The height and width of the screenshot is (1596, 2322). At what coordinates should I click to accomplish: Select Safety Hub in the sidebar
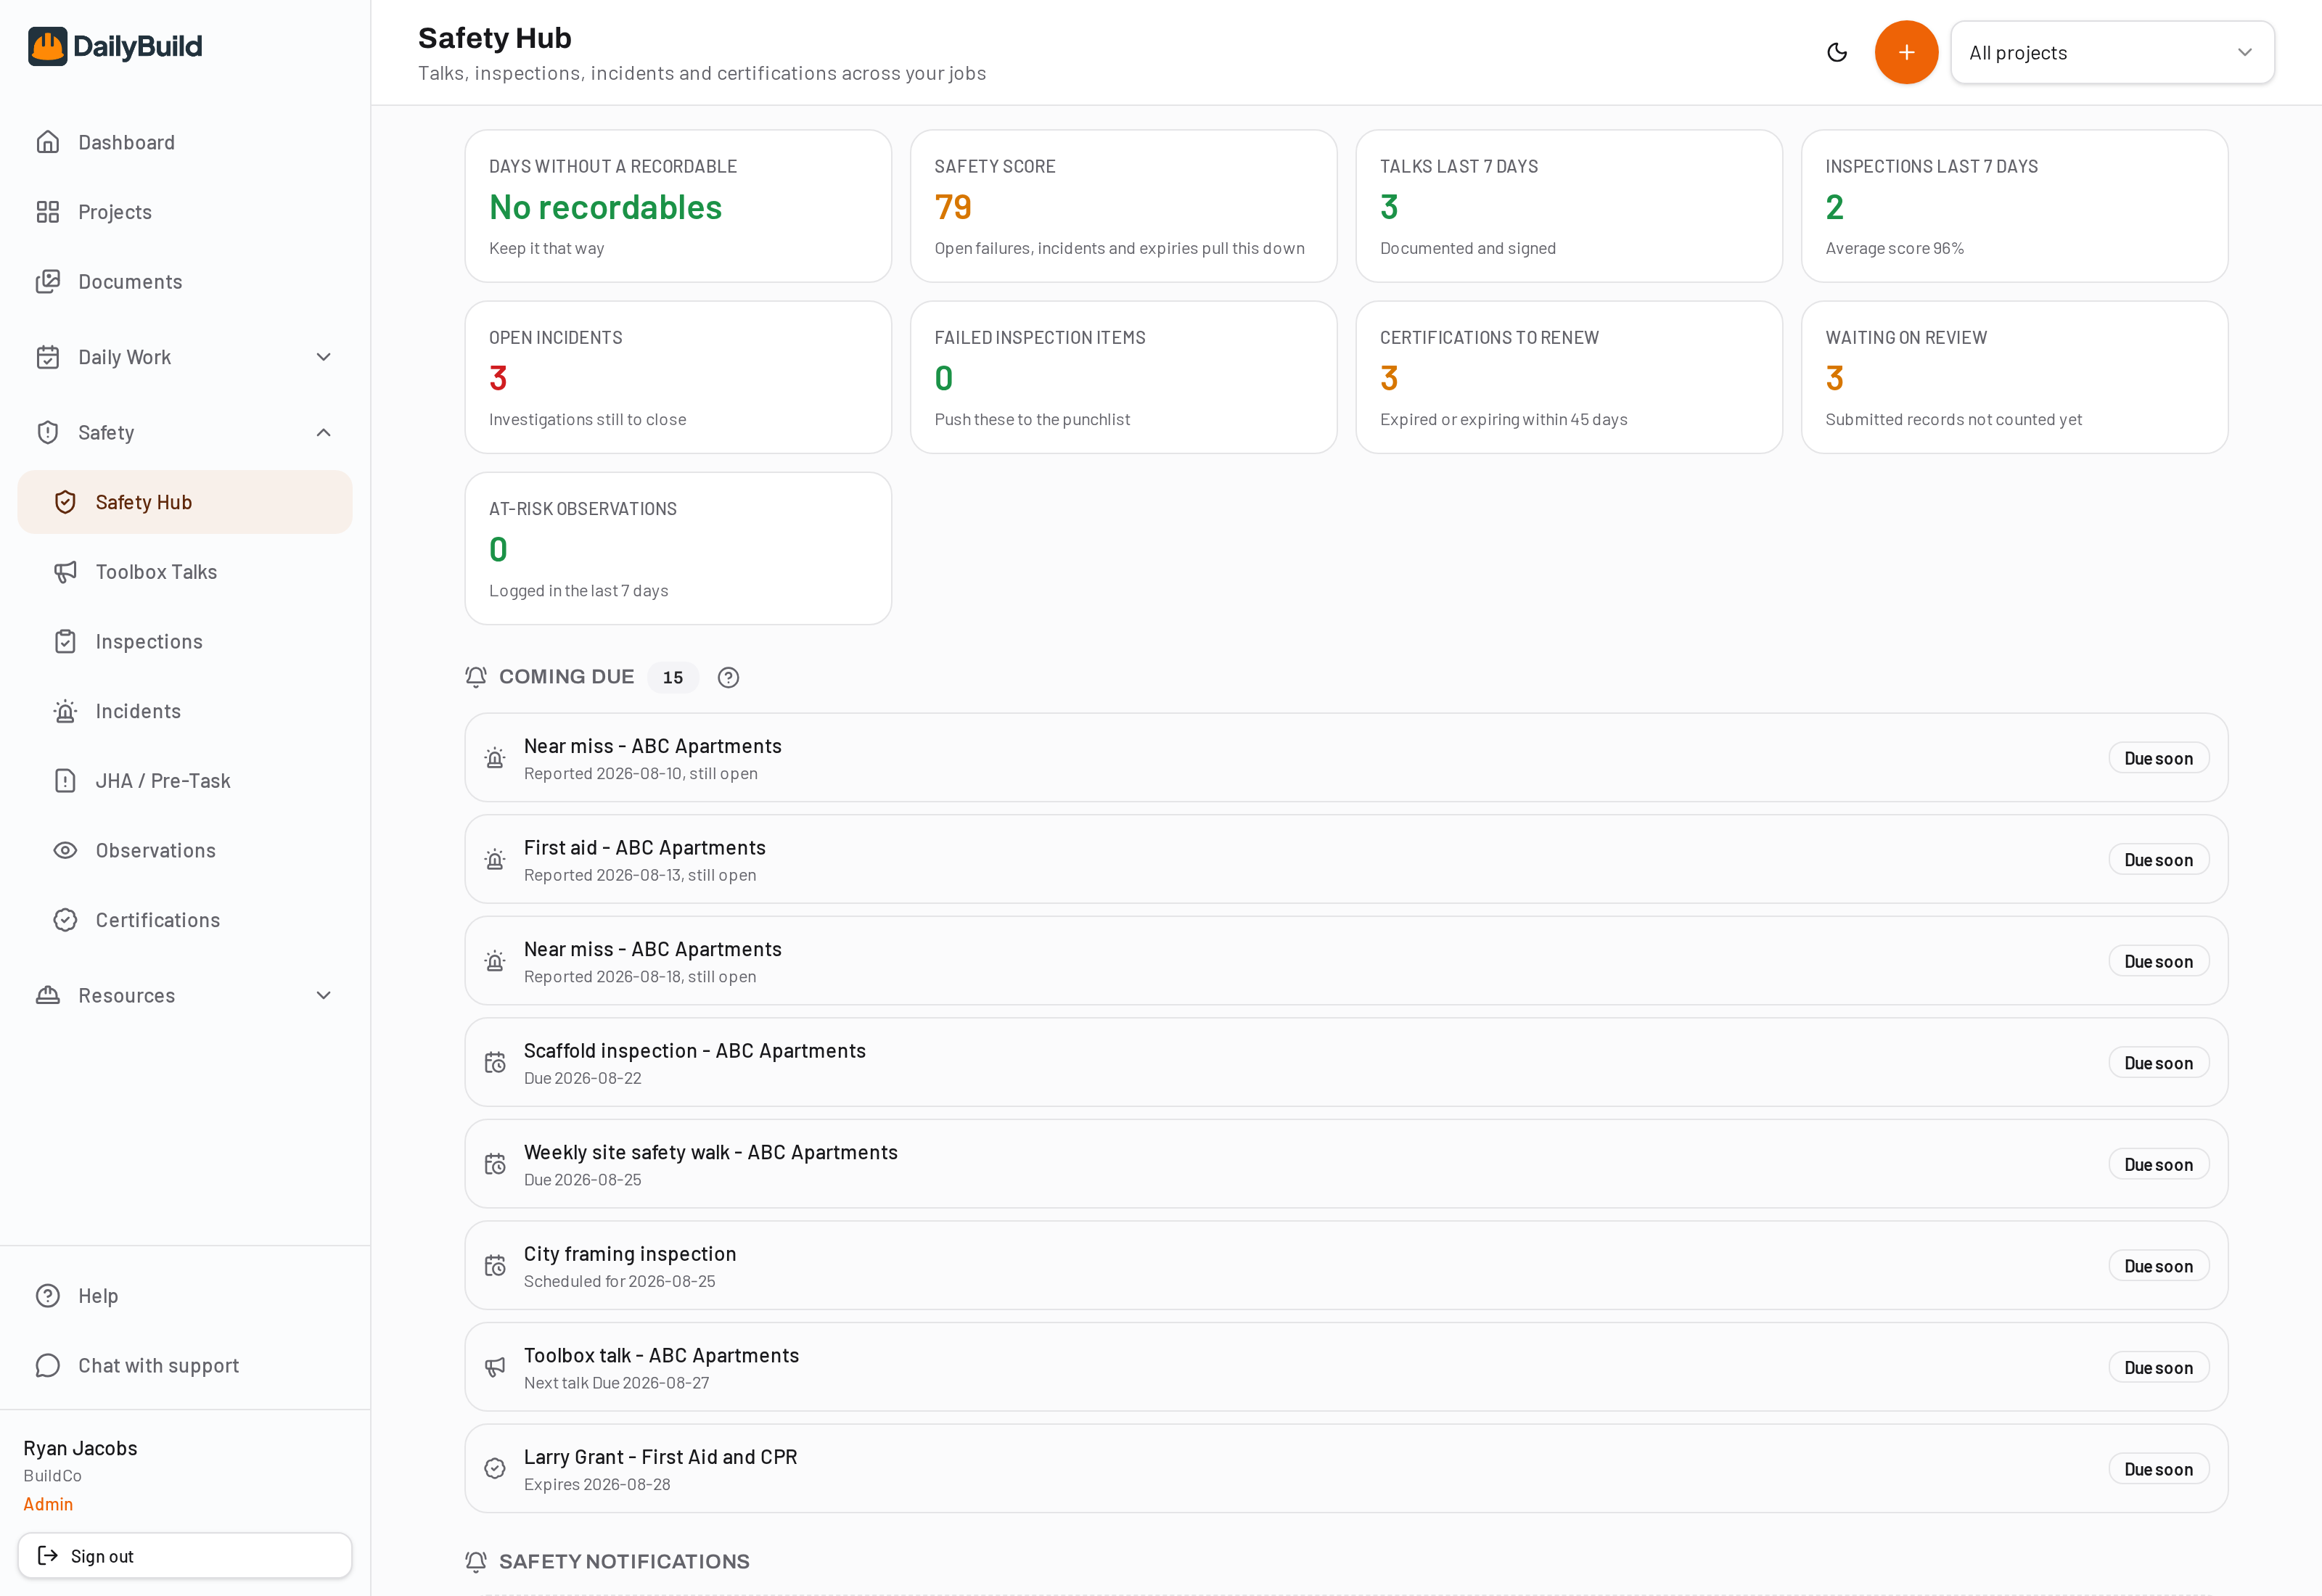pos(185,502)
